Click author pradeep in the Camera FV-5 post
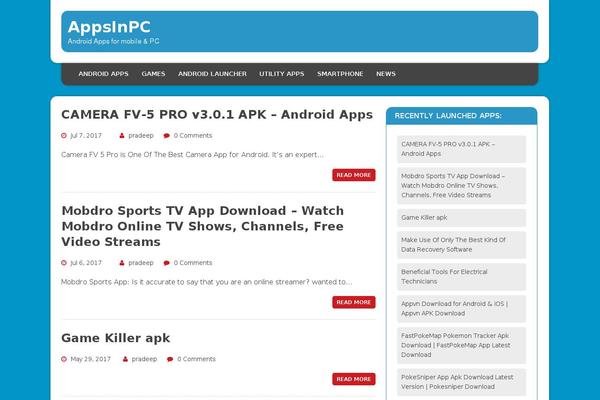This screenshot has width=600, height=400. 141,136
